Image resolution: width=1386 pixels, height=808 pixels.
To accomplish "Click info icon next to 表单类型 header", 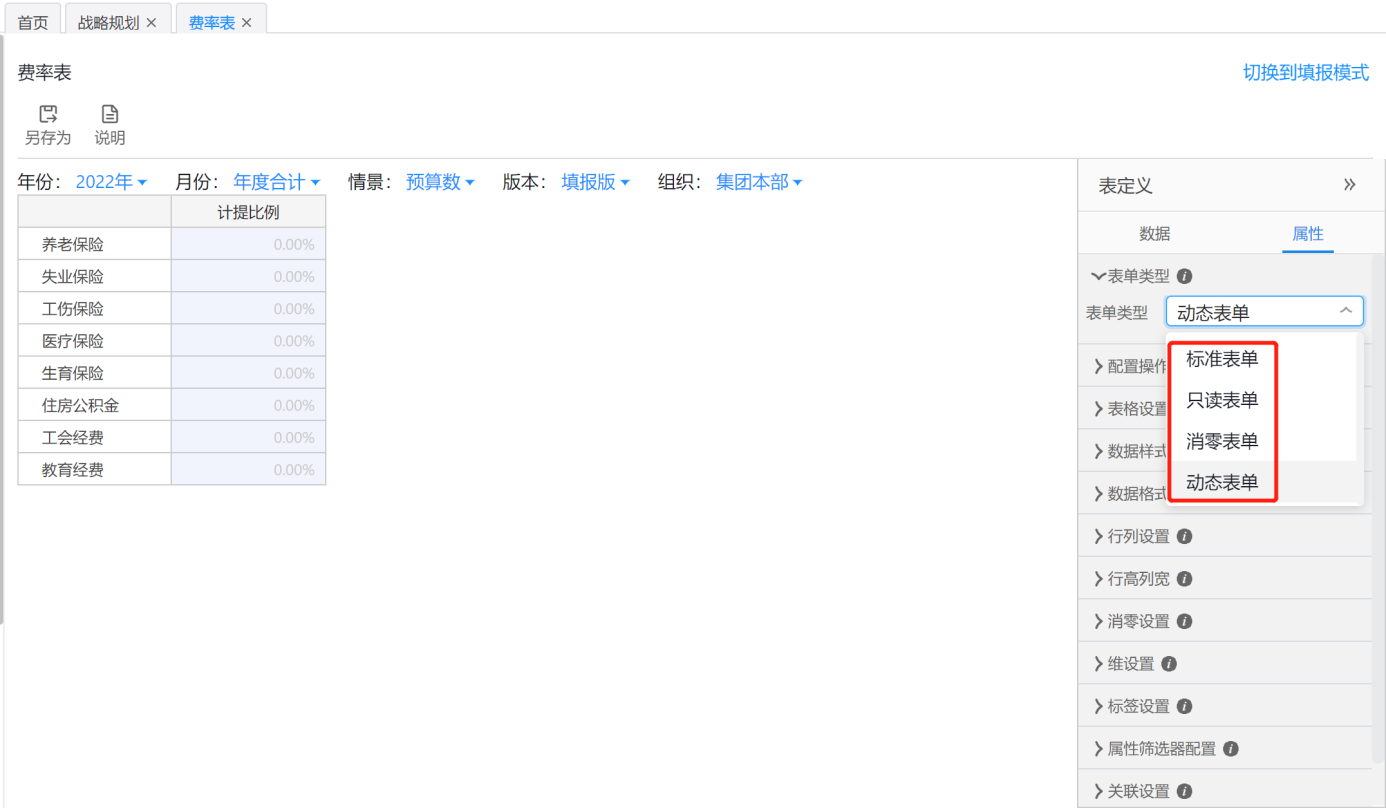I will (x=1184, y=276).
